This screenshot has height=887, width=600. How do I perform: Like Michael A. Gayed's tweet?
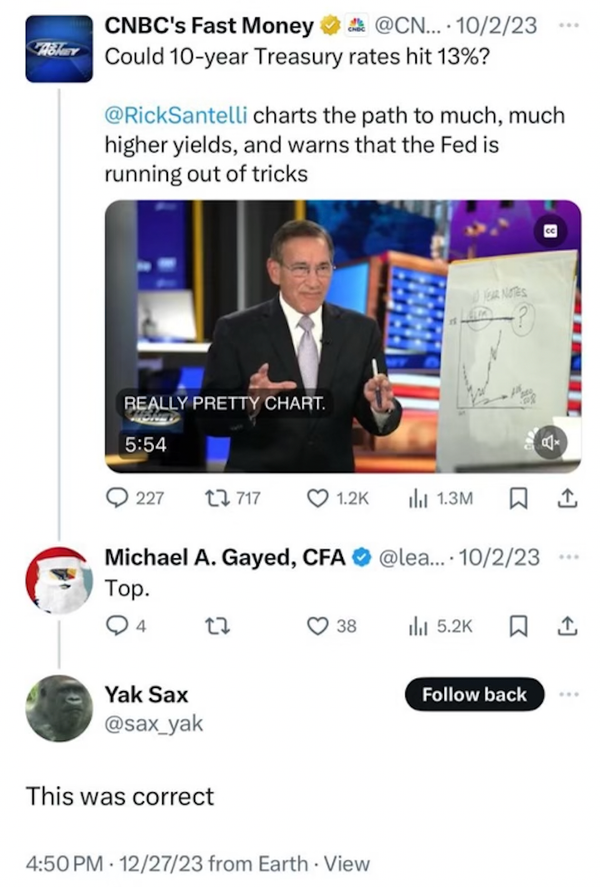pyautogui.click(x=331, y=626)
